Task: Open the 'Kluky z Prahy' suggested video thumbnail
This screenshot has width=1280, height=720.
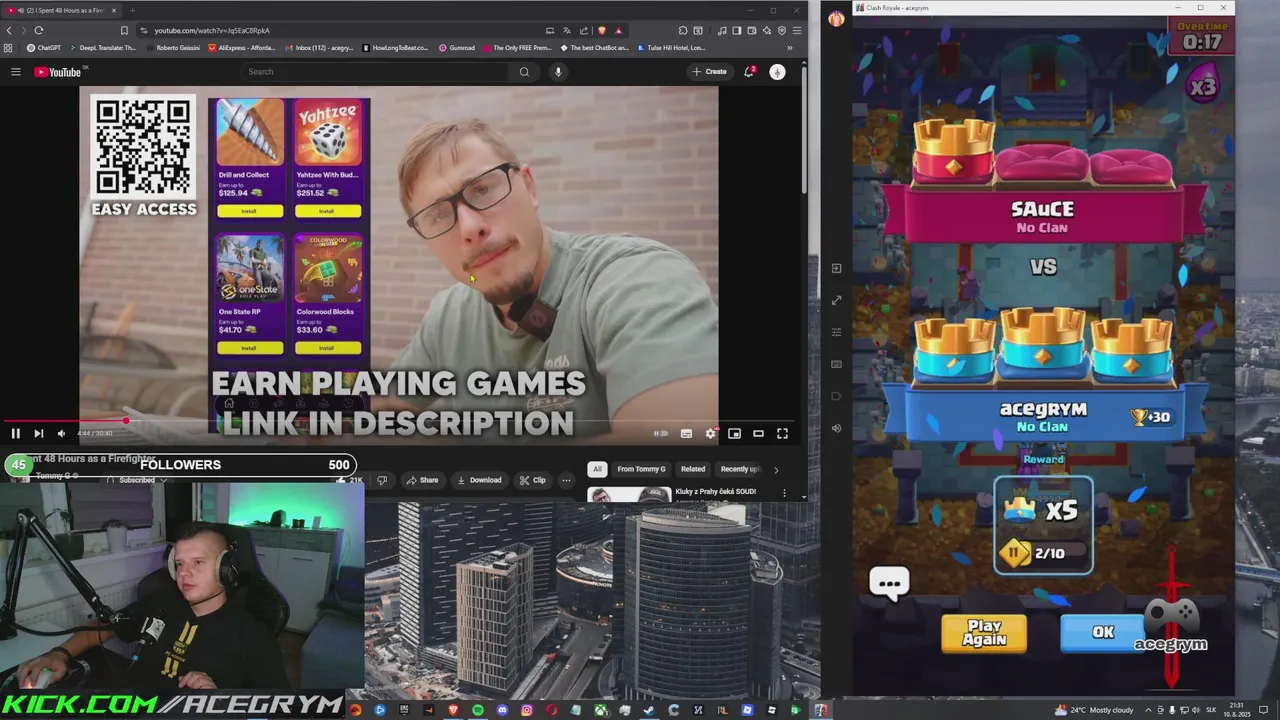Action: coord(629,494)
